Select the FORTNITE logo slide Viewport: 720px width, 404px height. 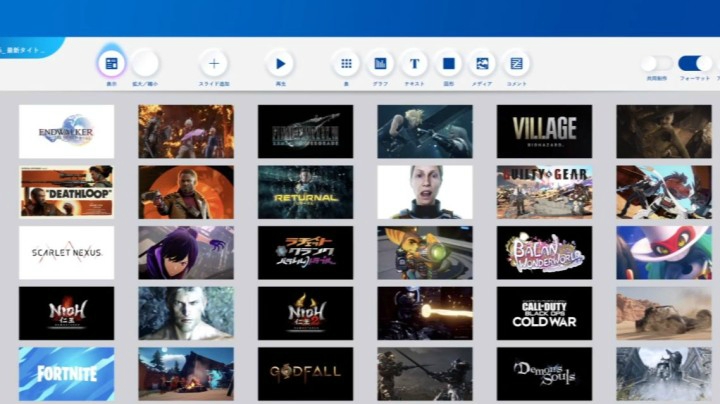67,374
